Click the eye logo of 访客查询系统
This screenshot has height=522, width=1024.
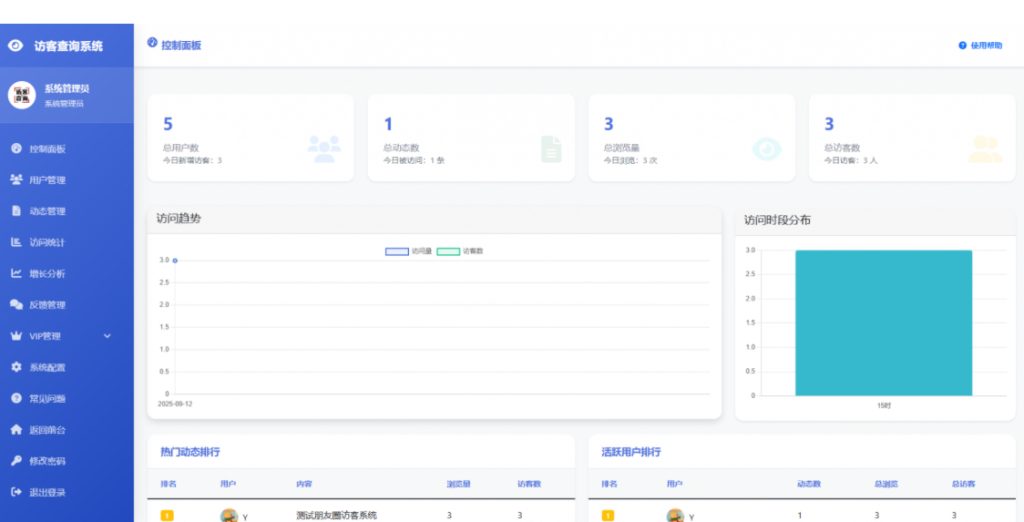[x=16, y=46]
